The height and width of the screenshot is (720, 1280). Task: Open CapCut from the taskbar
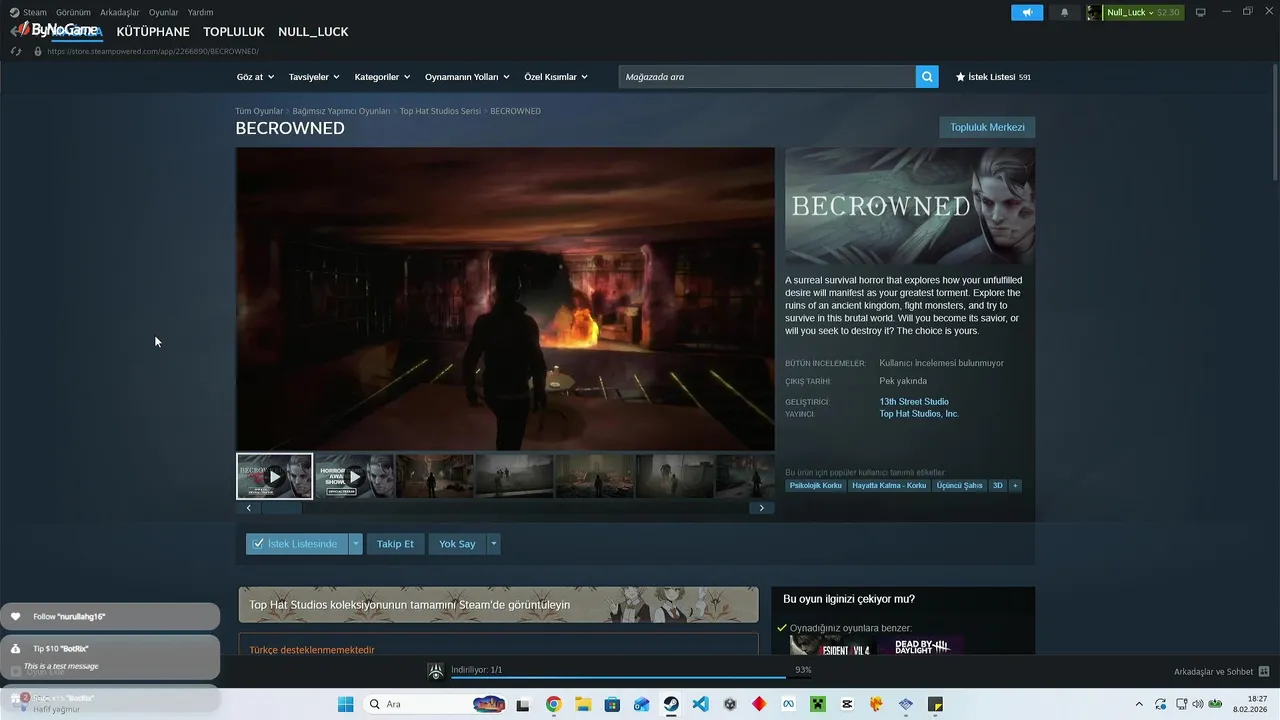847,704
